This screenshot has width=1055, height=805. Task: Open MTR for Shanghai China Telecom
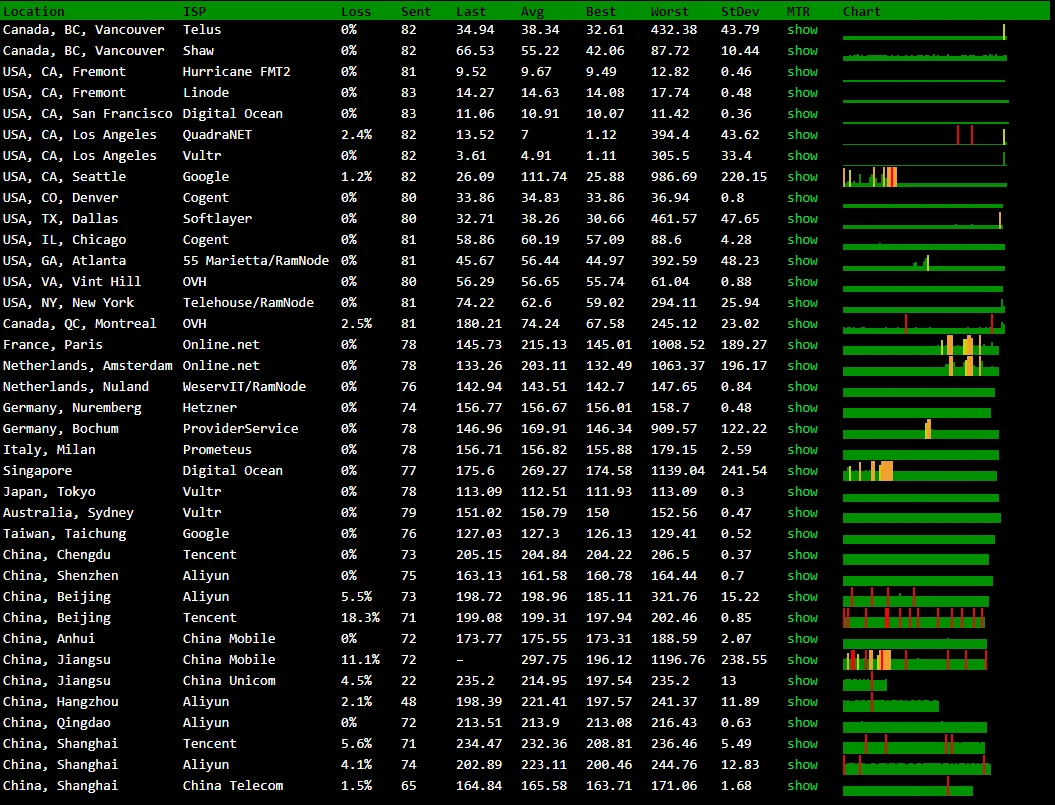[x=803, y=785]
